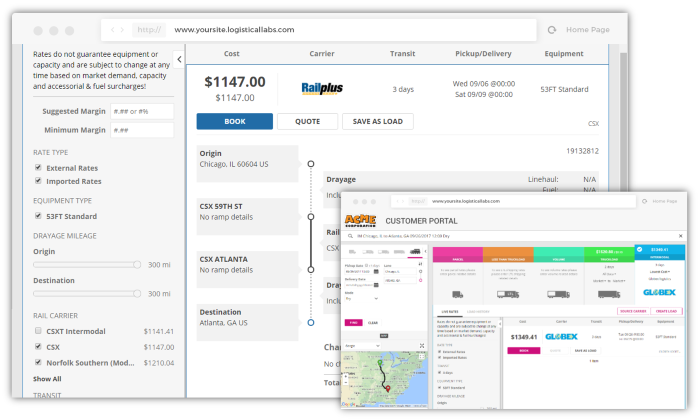Click the main browser reload icon
This screenshot has height=420, width=699.
tap(552, 30)
